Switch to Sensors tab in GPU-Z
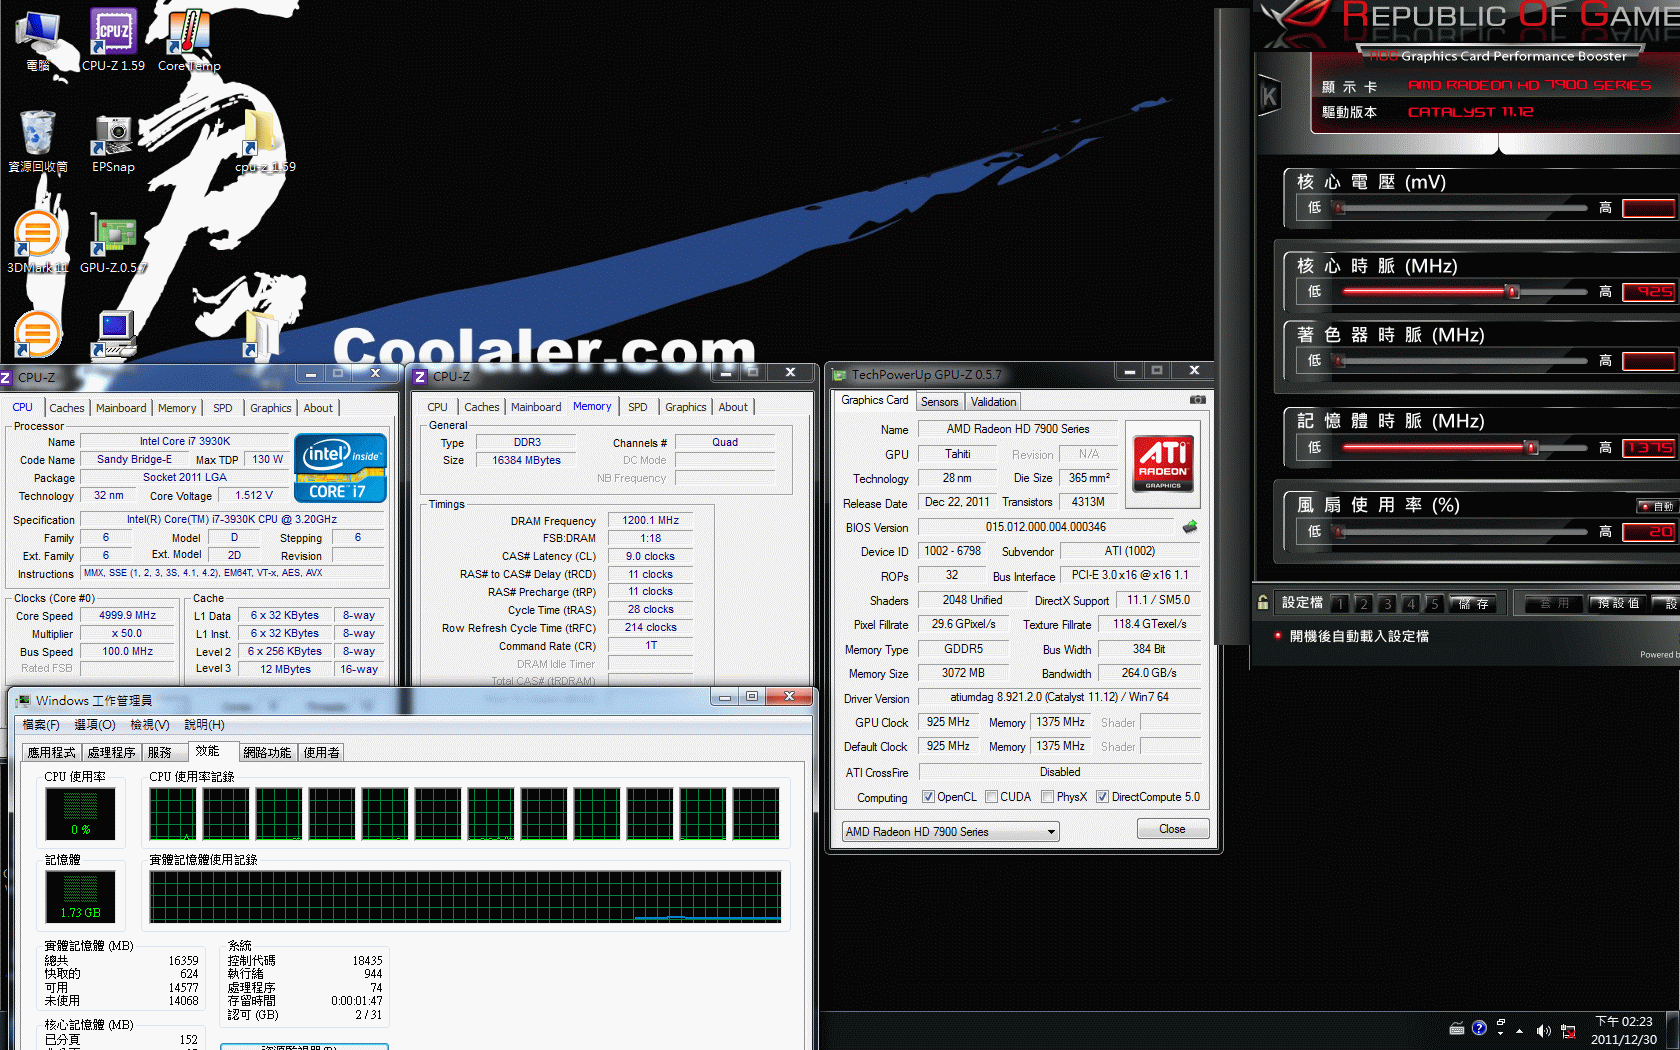This screenshot has height=1050, width=1680. click(939, 402)
